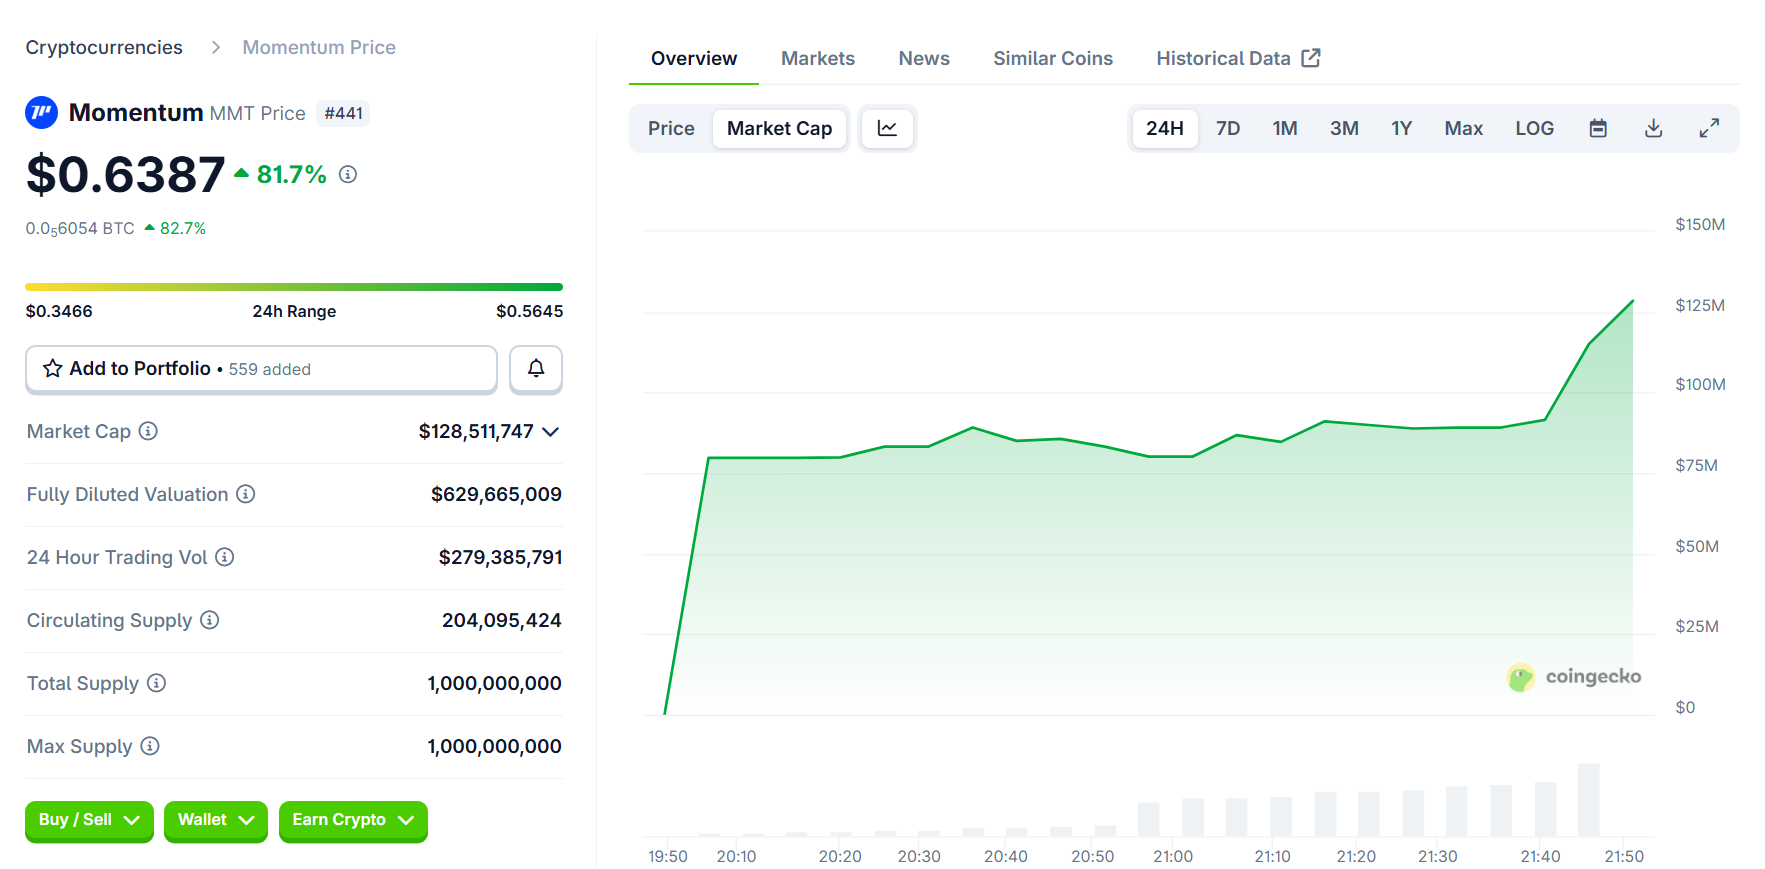
Task: Toggle chart to Price view
Action: [x=671, y=128]
